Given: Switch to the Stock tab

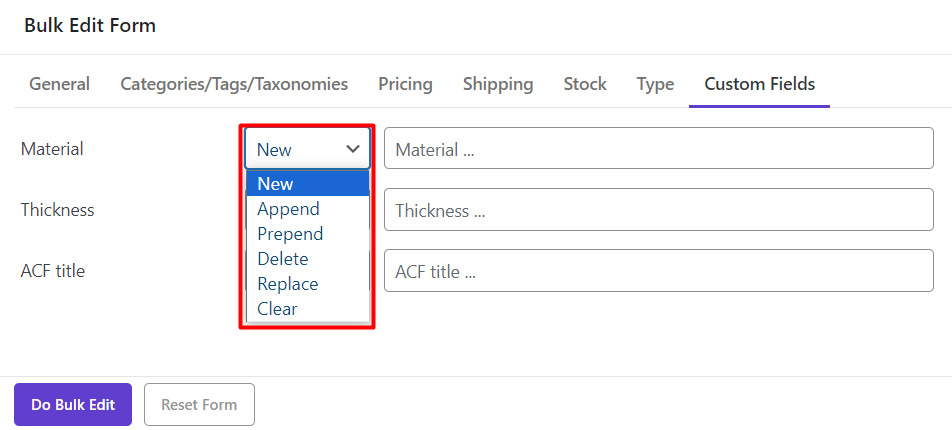Looking at the screenshot, I should tap(585, 84).
